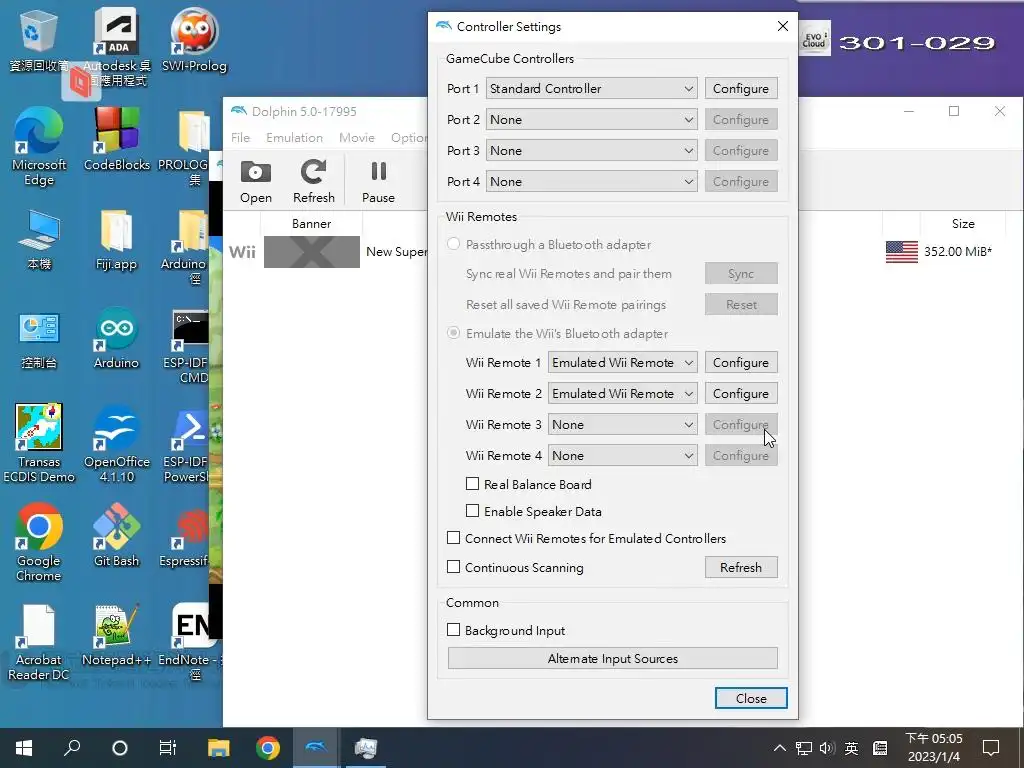Open Chrome from the taskbar
The height and width of the screenshot is (768, 1024).
pos(268,748)
